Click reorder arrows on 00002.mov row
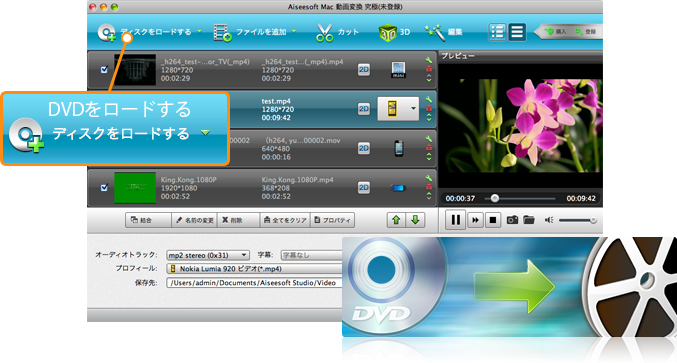Image resolution: width=677 pixels, height=363 pixels. 429,157
